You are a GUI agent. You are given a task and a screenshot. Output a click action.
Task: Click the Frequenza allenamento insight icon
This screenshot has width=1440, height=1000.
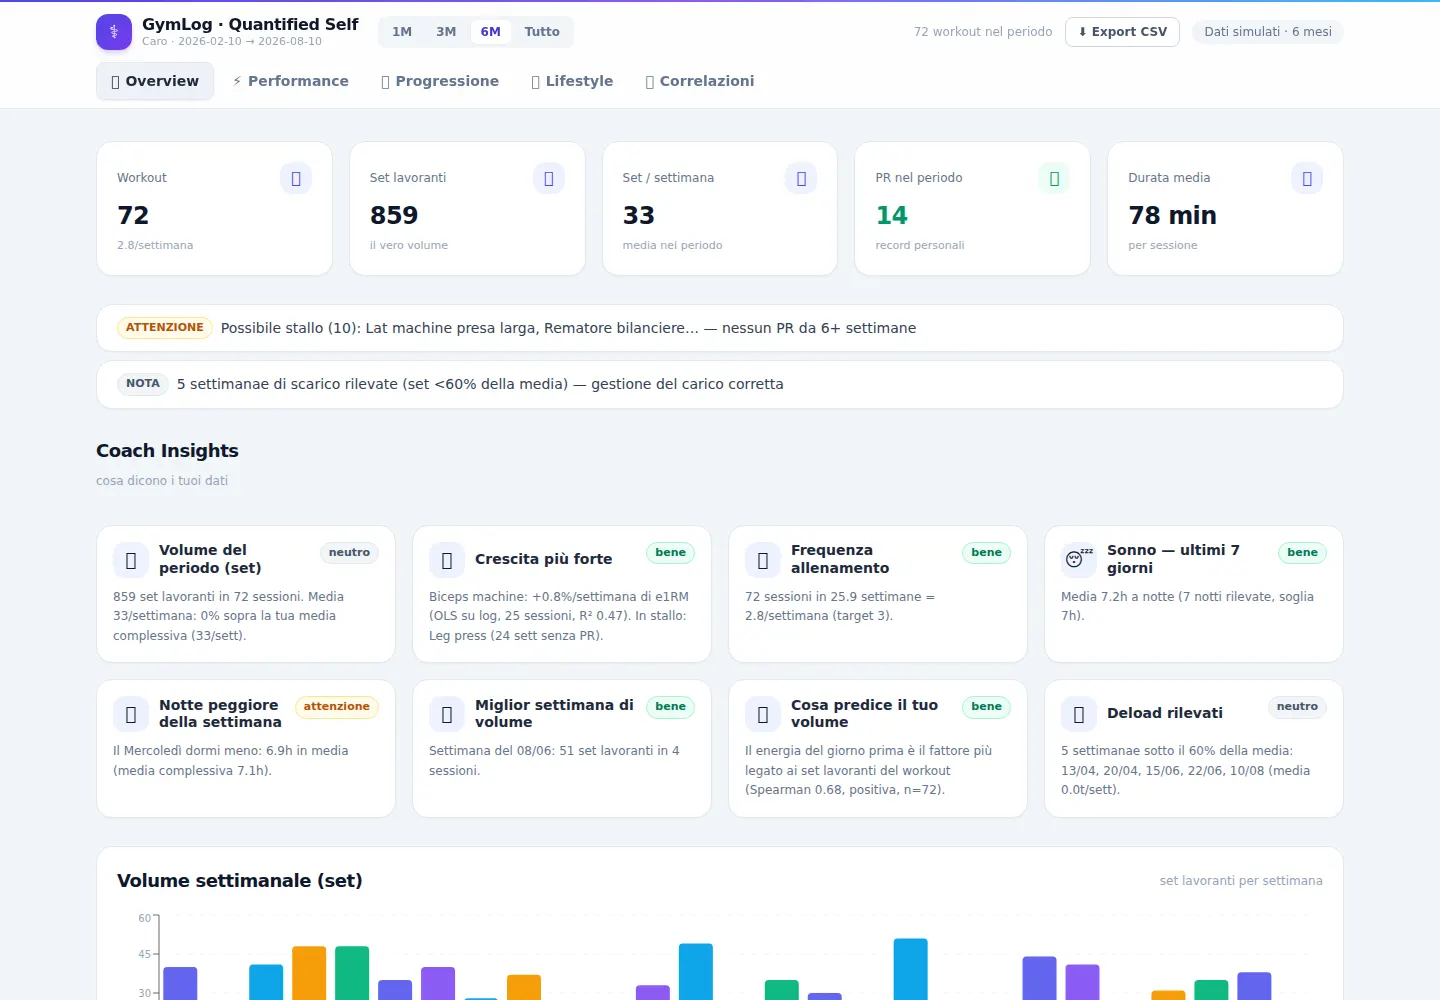(x=763, y=560)
